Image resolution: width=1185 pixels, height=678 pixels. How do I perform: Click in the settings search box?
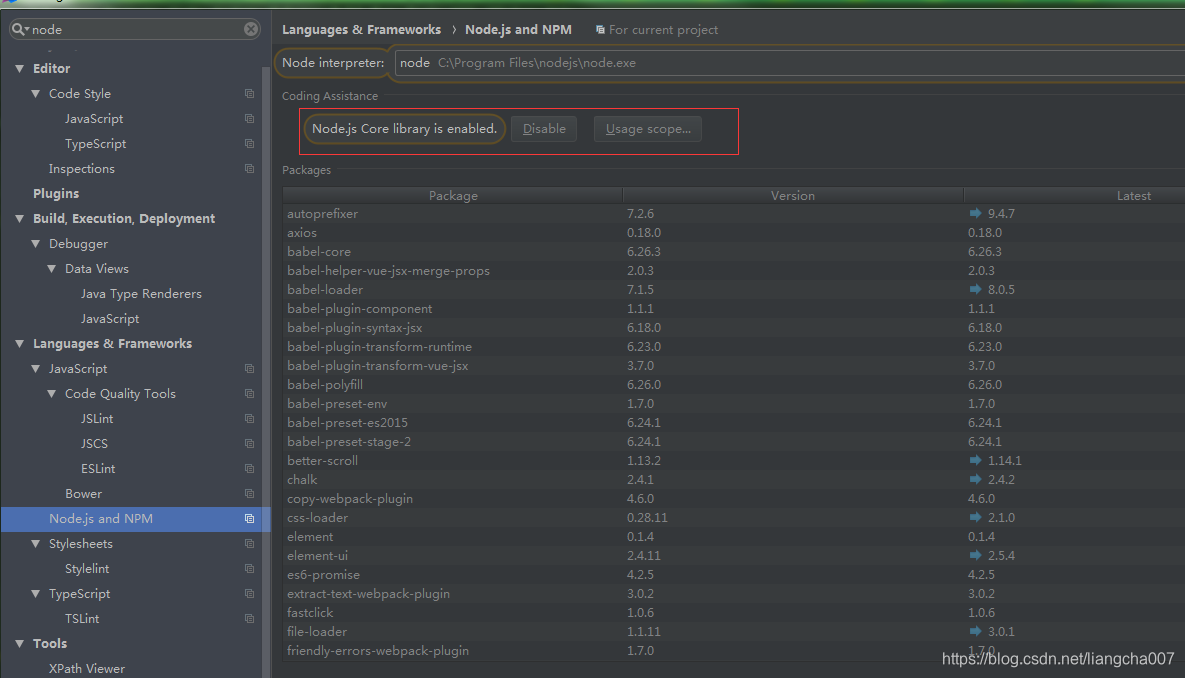coord(136,29)
